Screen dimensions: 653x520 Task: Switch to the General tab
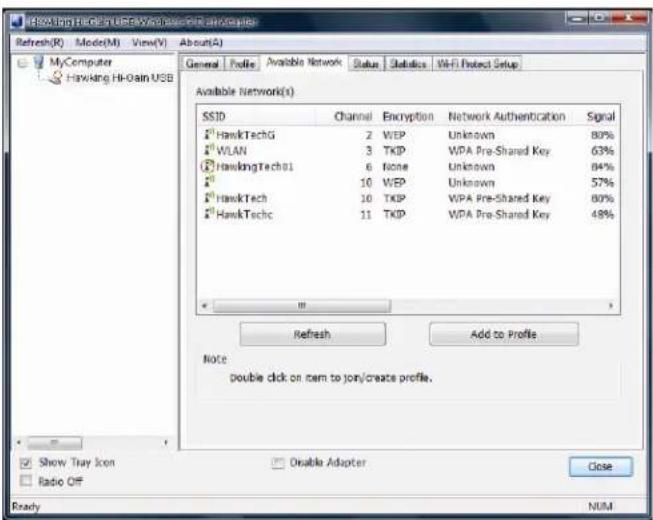click(x=202, y=64)
